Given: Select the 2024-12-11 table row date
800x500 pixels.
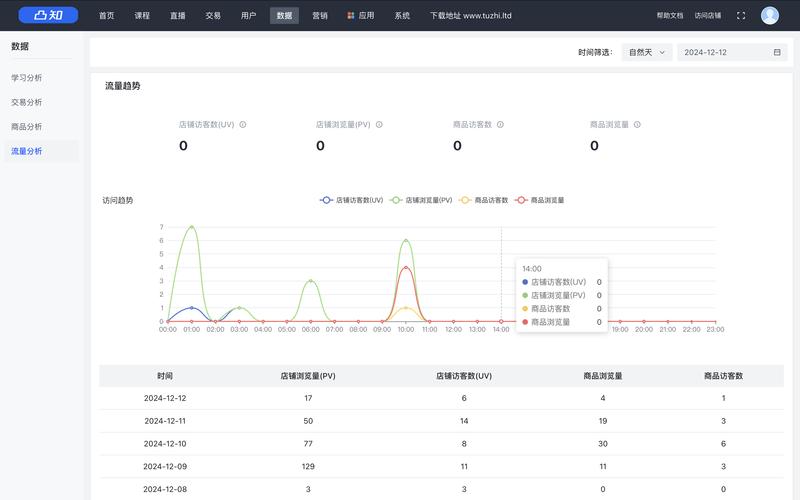Looking at the screenshot, I should (x=165, y=421).
